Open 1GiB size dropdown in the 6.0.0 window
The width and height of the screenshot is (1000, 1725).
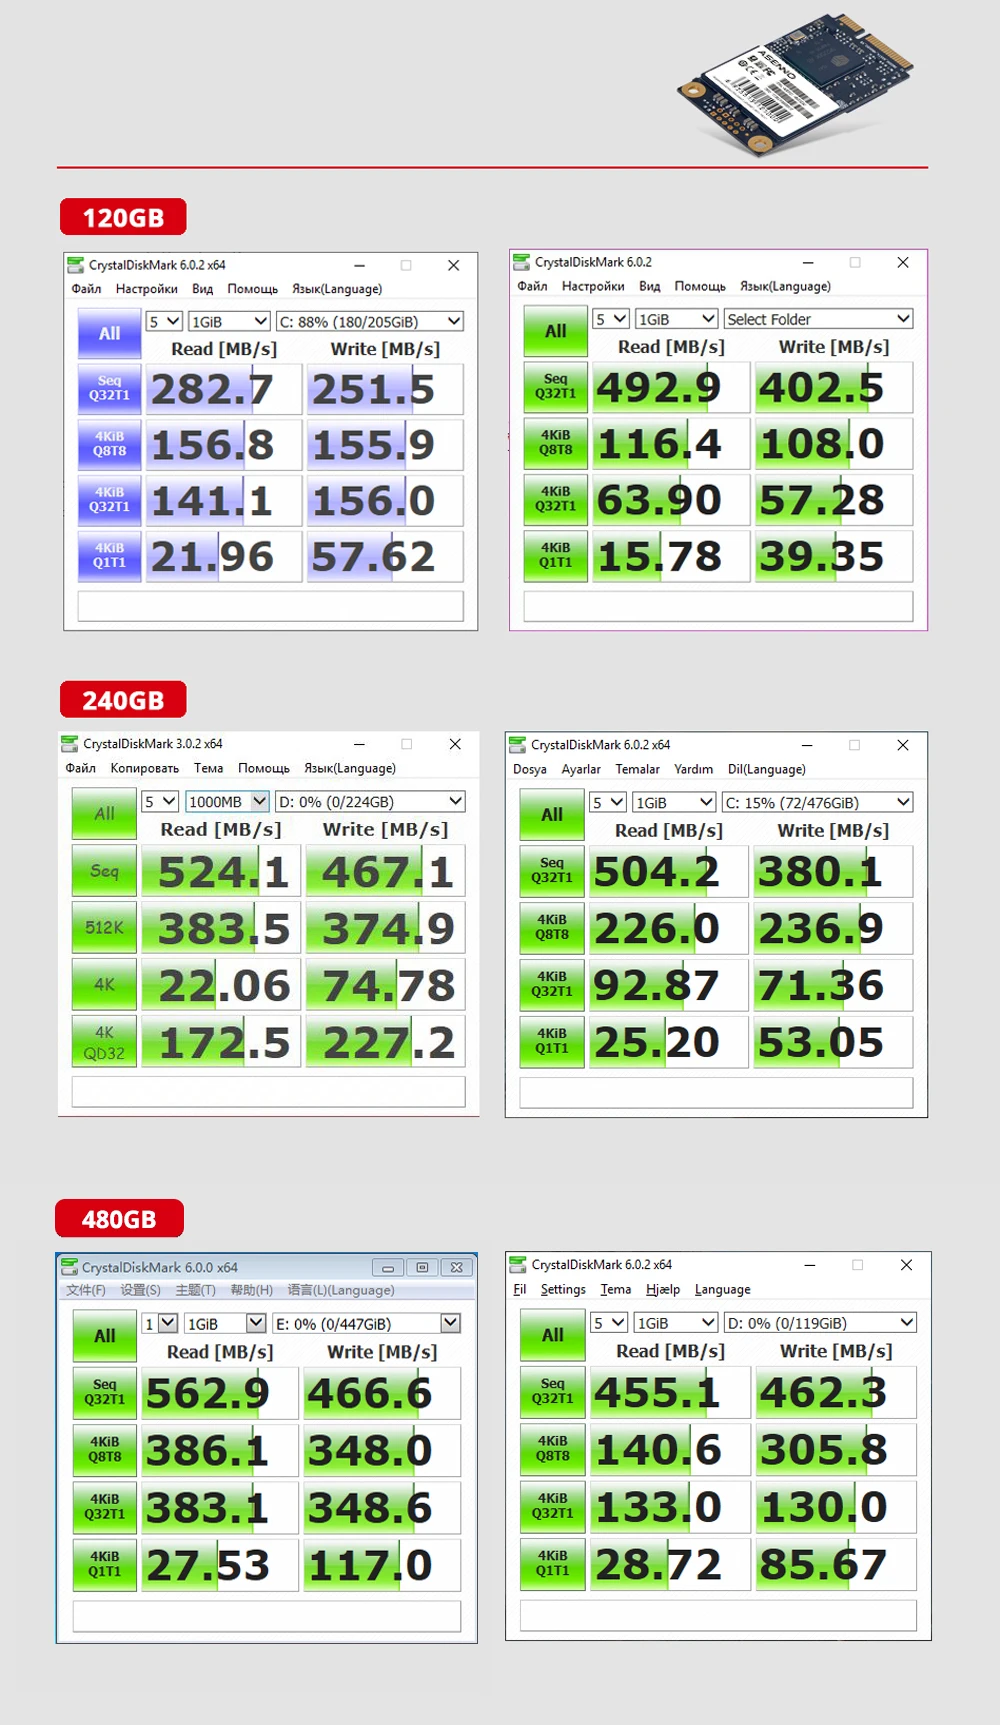[x=225, y=1323]
